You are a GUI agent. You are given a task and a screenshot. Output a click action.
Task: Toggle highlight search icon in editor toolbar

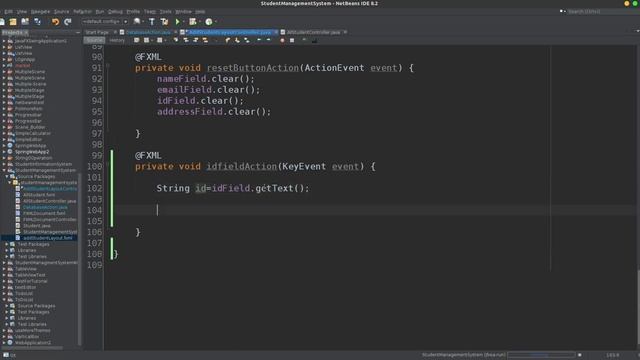pos(205,40)
